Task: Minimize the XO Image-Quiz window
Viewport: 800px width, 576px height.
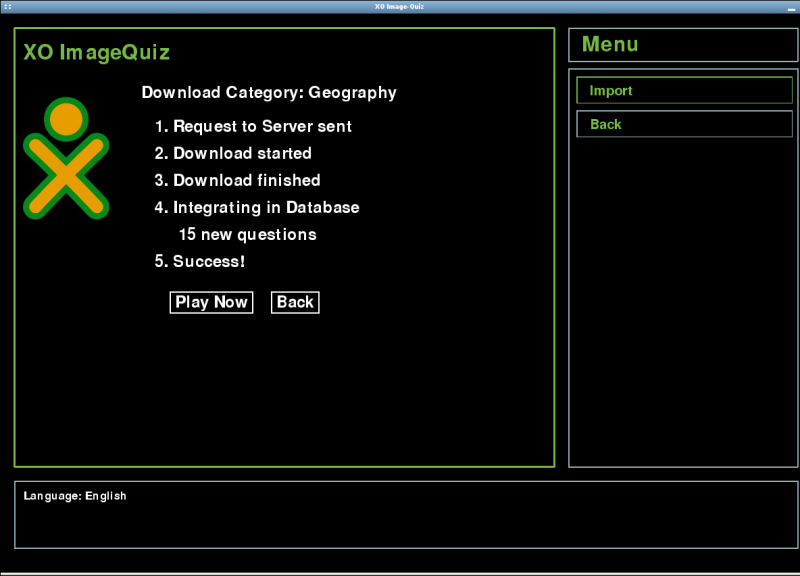Action: 790,7
